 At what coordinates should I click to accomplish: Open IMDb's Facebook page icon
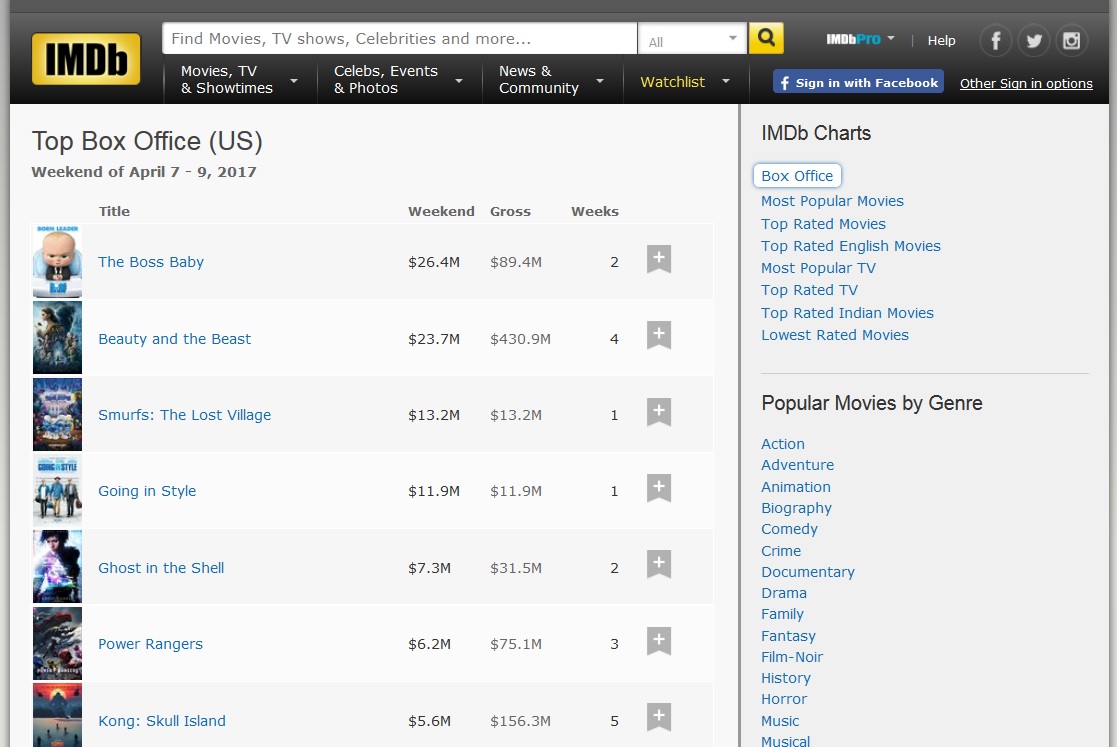pos(995,41)
